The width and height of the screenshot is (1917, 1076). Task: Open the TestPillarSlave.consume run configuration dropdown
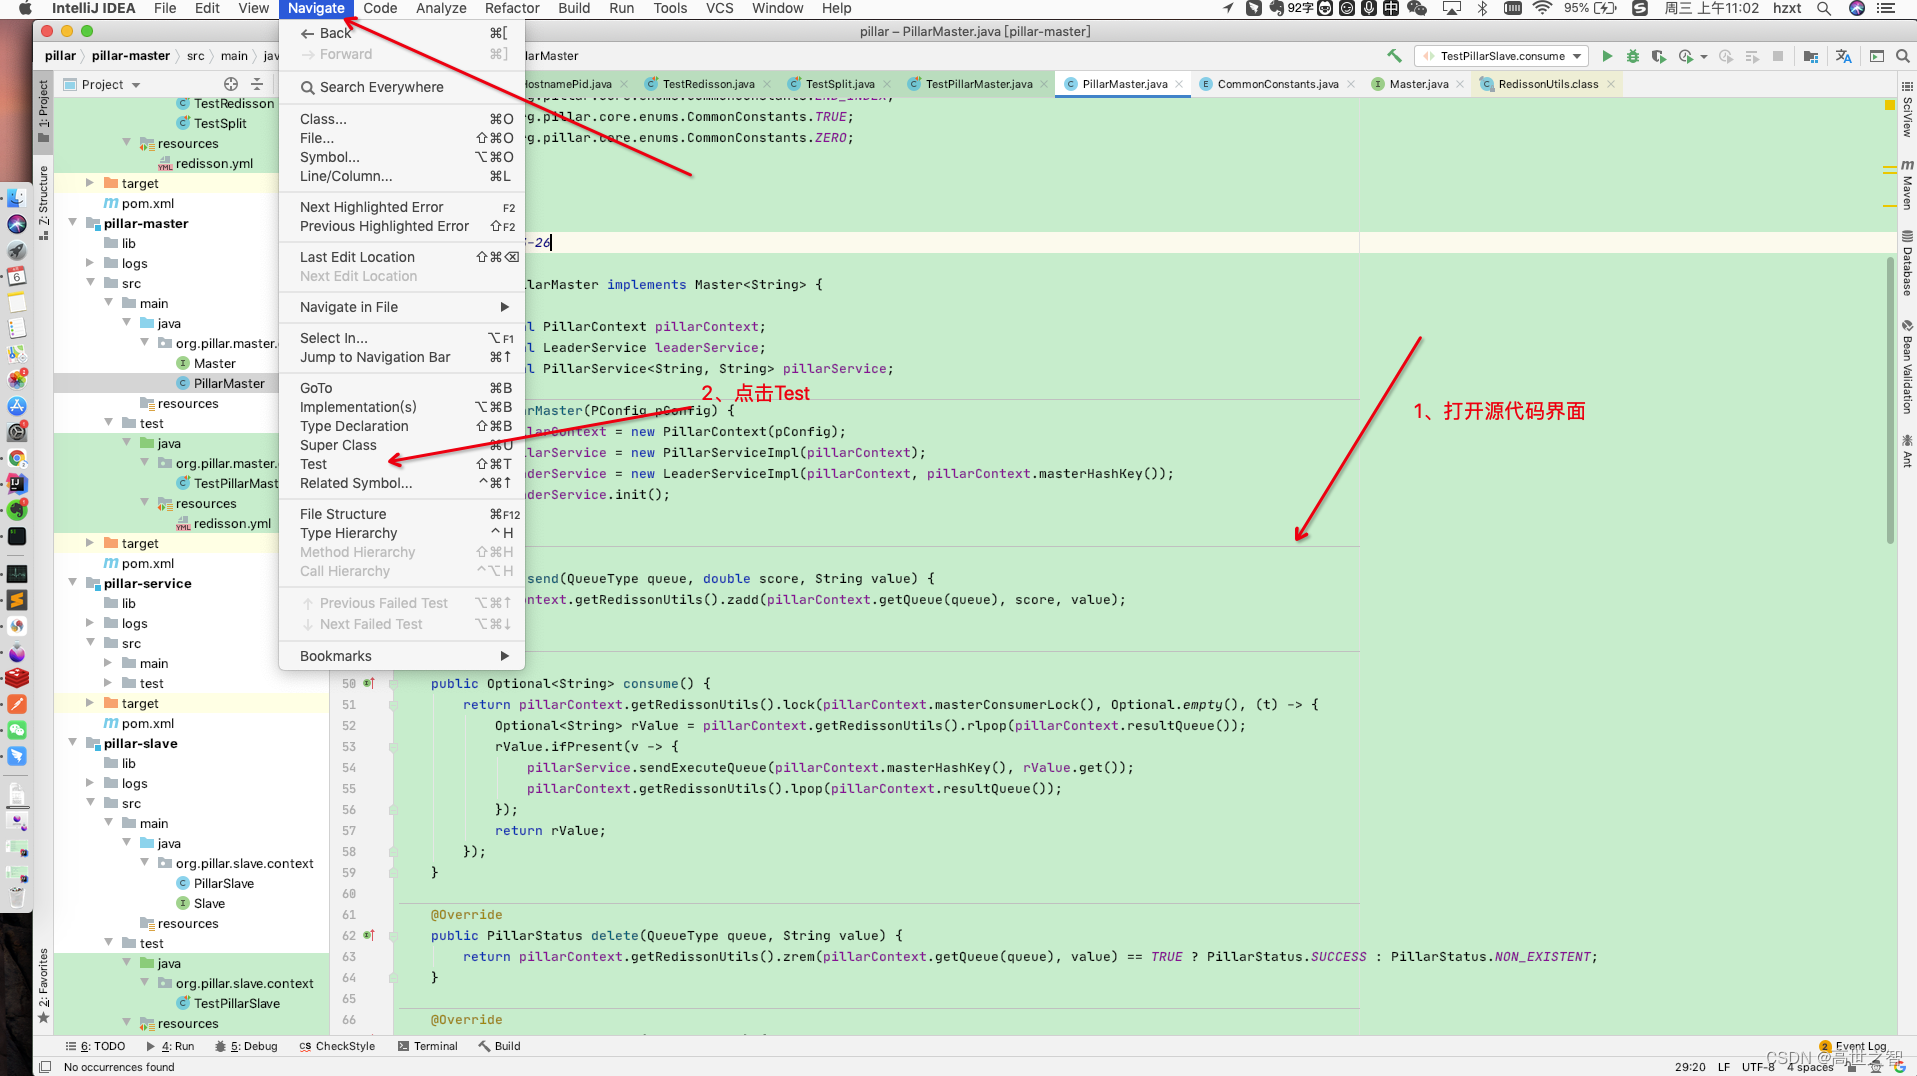(1502, 56)
